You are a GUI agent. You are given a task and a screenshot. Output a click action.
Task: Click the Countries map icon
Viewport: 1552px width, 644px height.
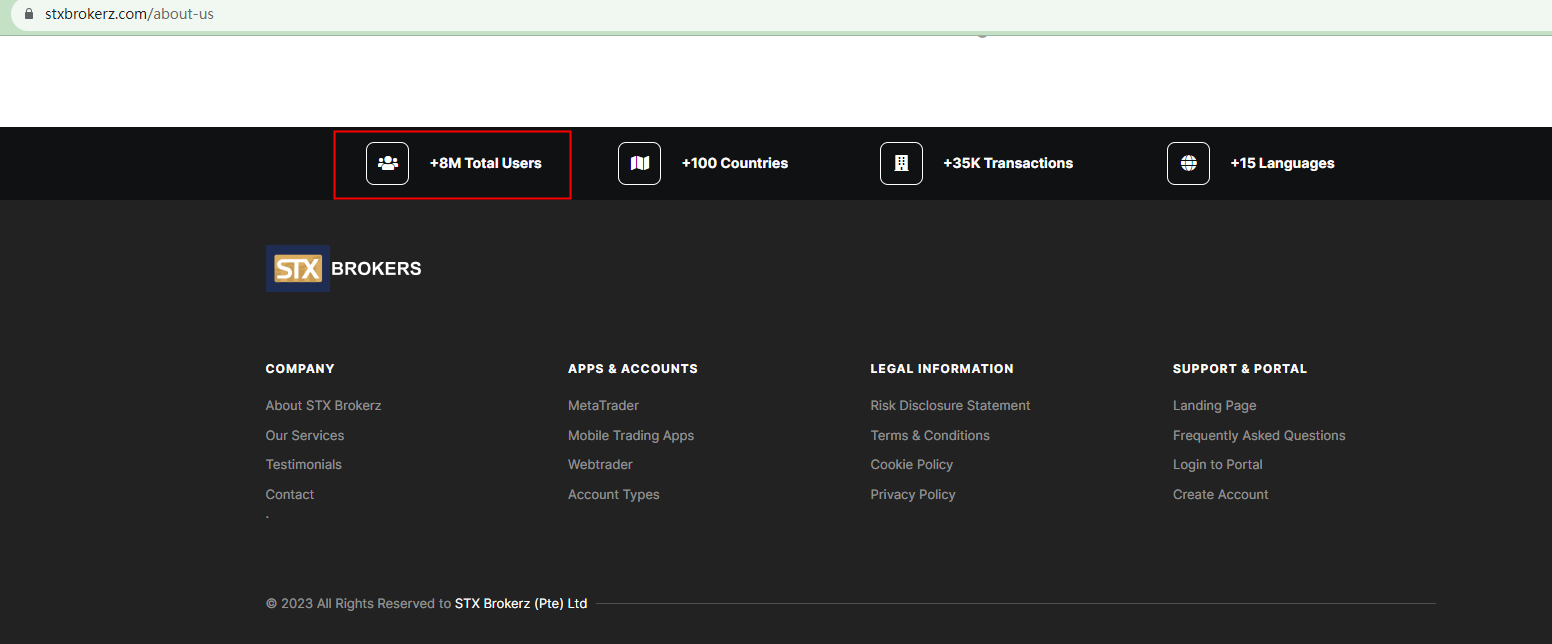click(639, 163)
